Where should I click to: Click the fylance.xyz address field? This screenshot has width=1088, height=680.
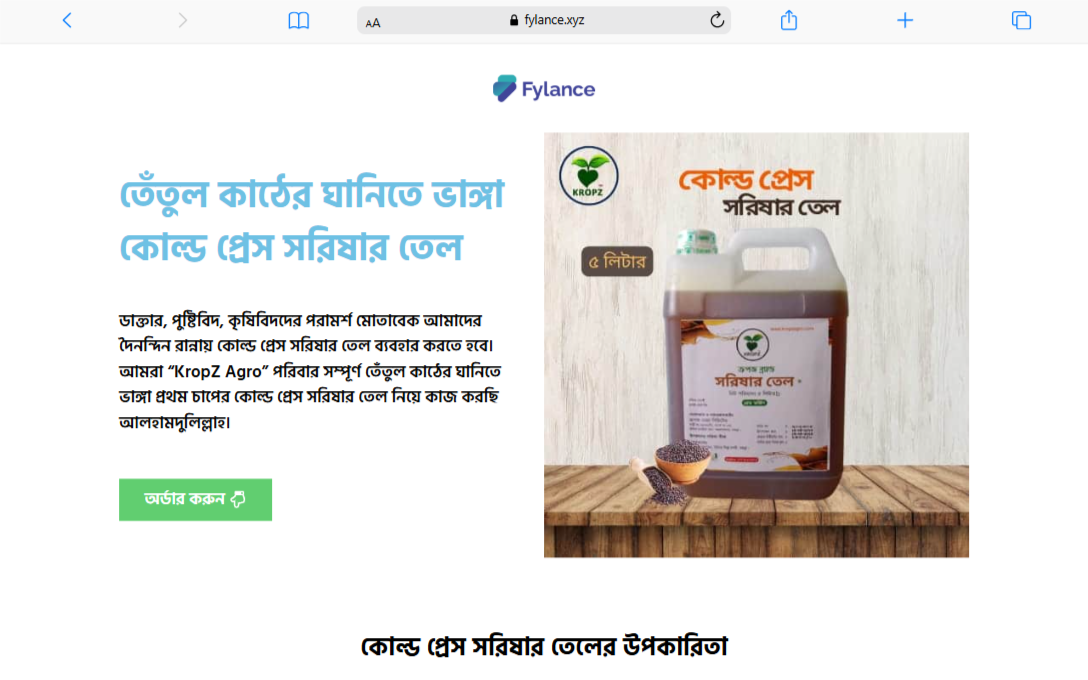pyautogui.click(x=543, y=20)
